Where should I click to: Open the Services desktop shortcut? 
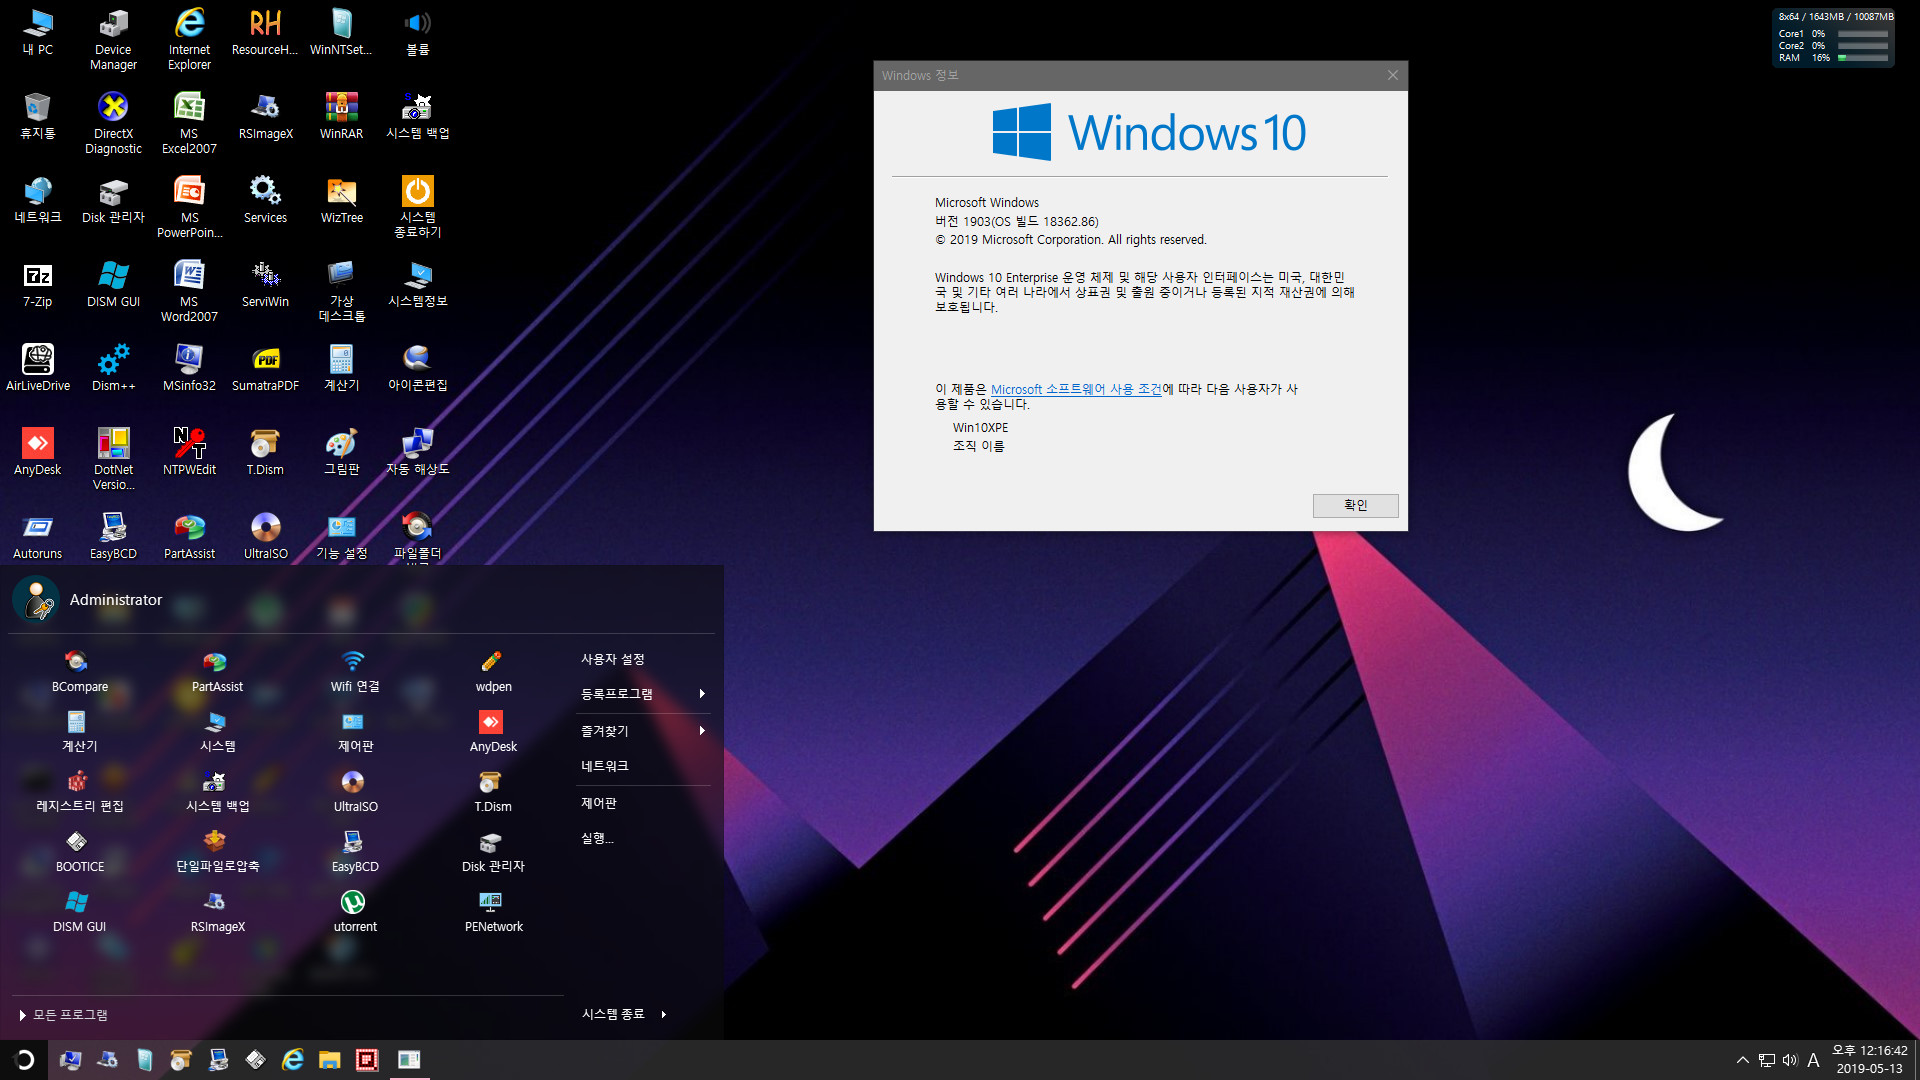[265, 200]
